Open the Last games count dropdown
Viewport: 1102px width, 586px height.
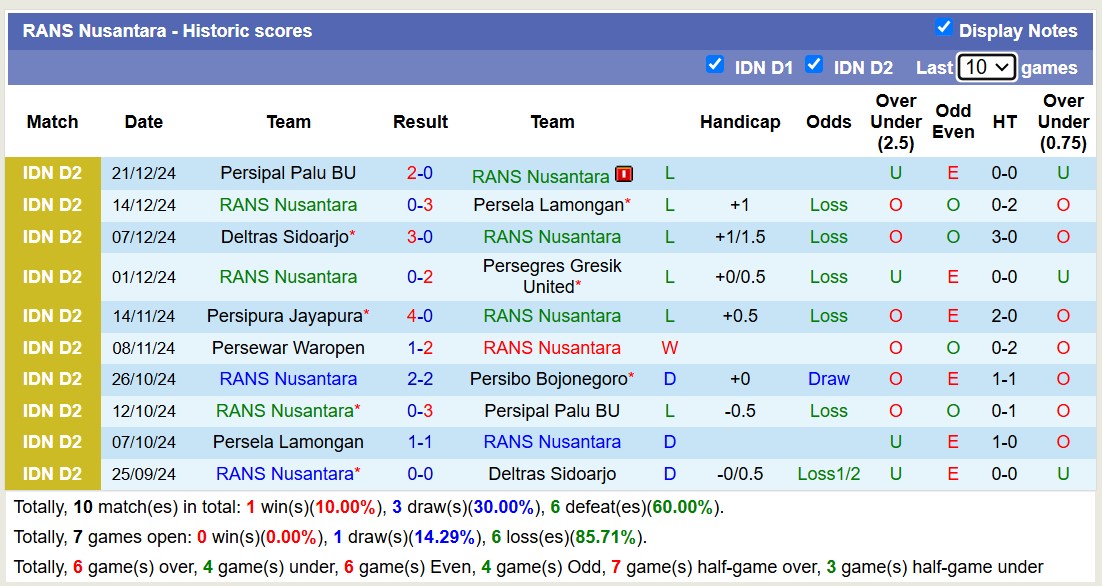[x=986, y=67]
